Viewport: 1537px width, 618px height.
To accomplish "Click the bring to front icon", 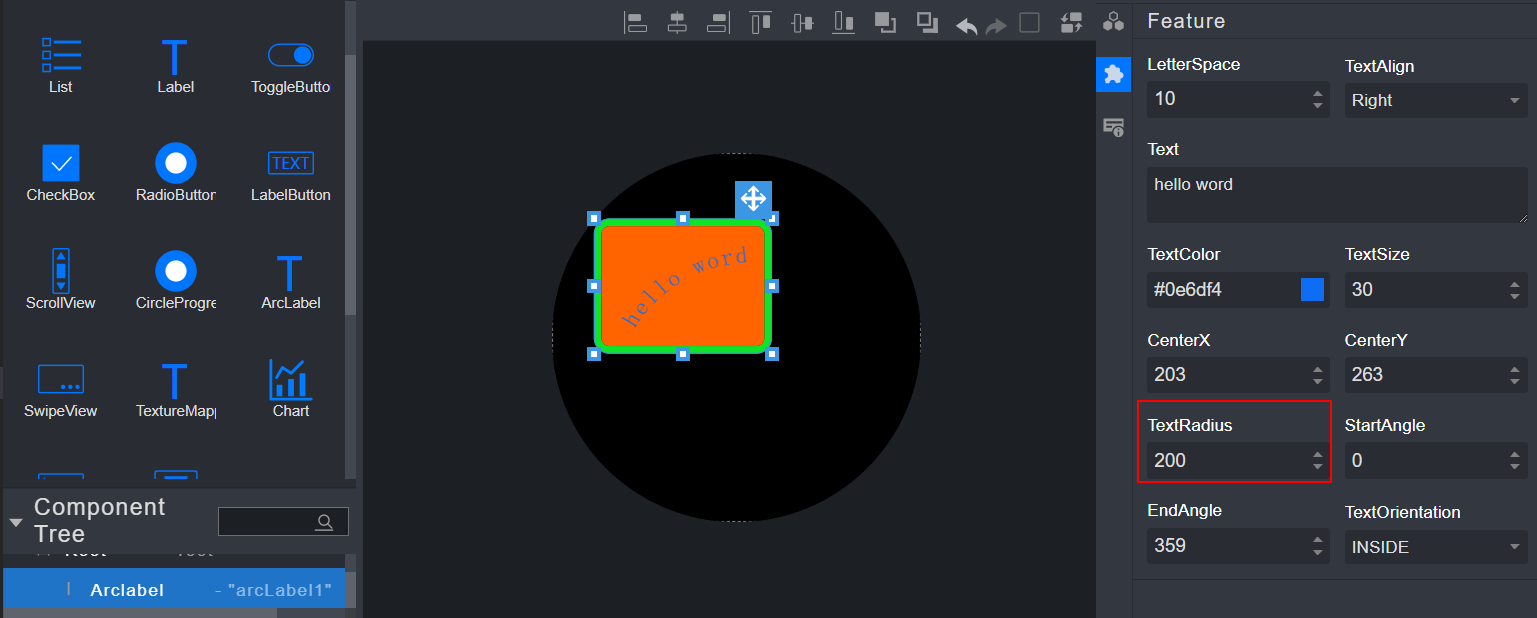I will tap(885, 23).
